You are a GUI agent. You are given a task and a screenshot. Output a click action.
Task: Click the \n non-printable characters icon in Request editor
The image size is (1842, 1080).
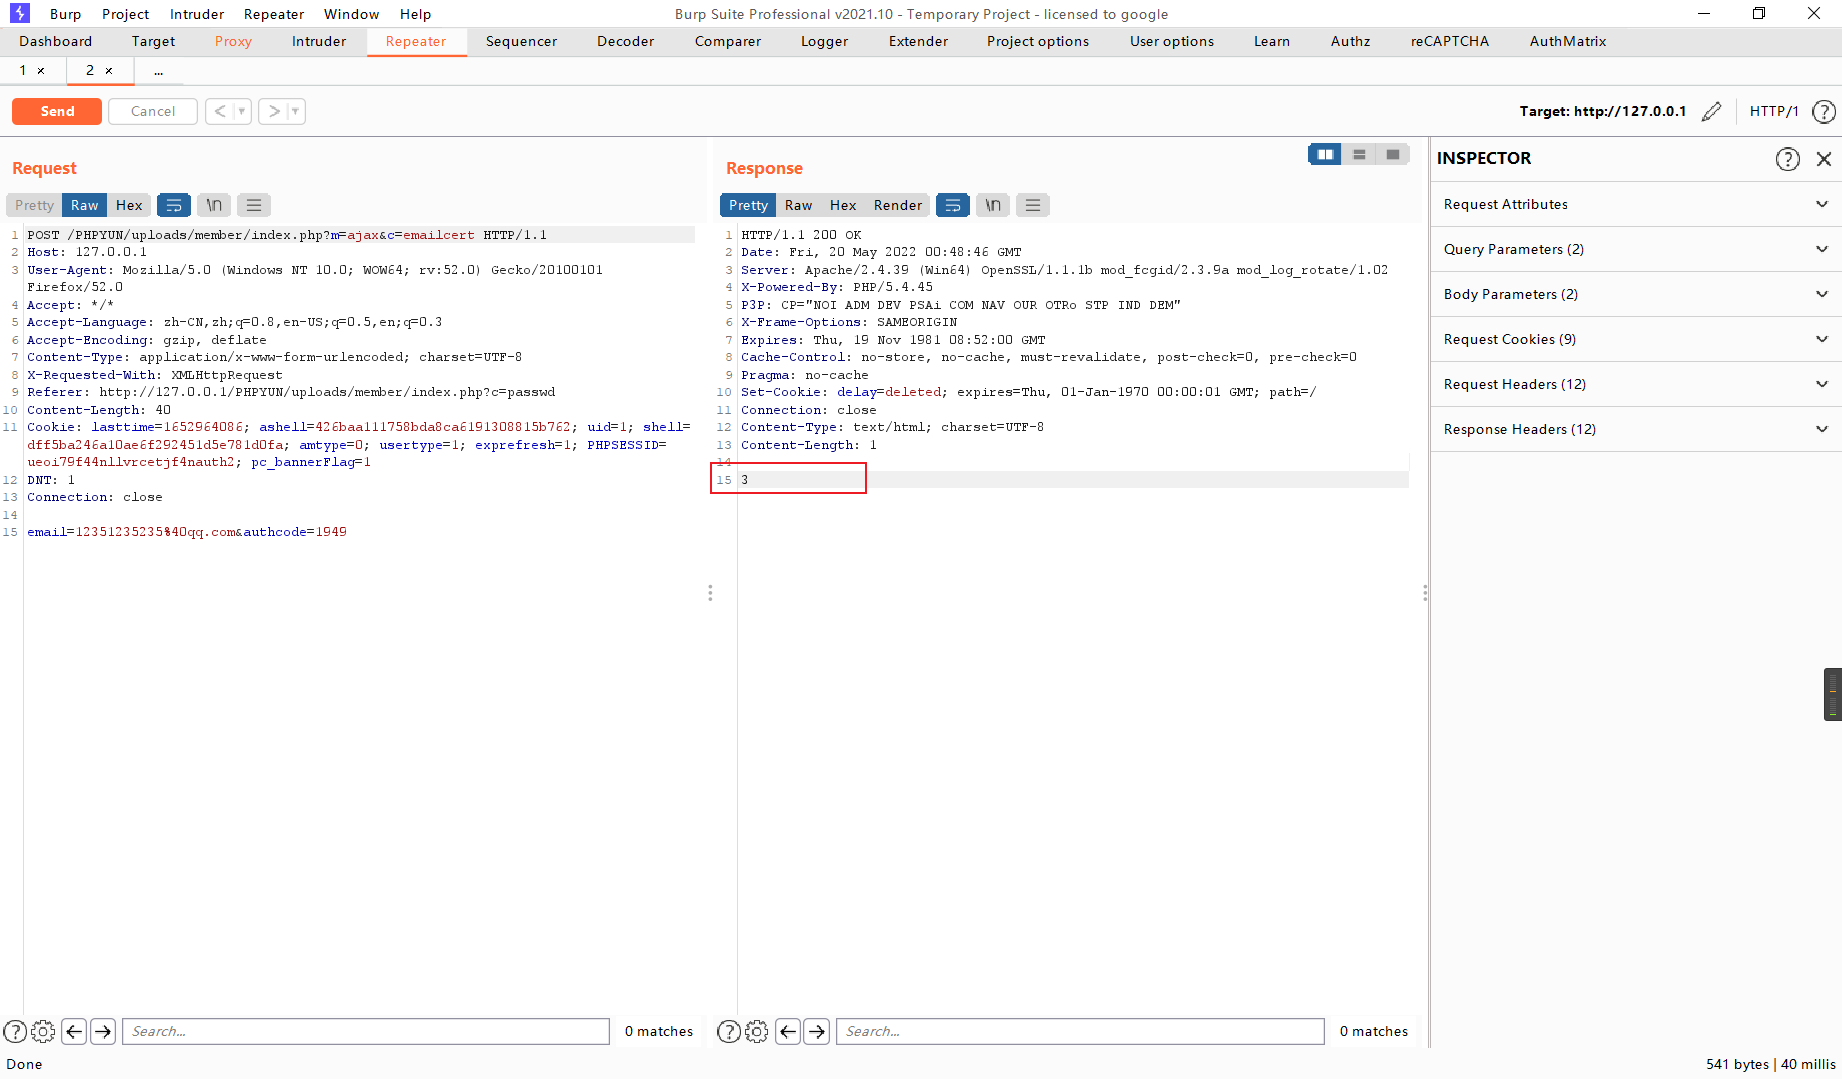pos(213,205)
